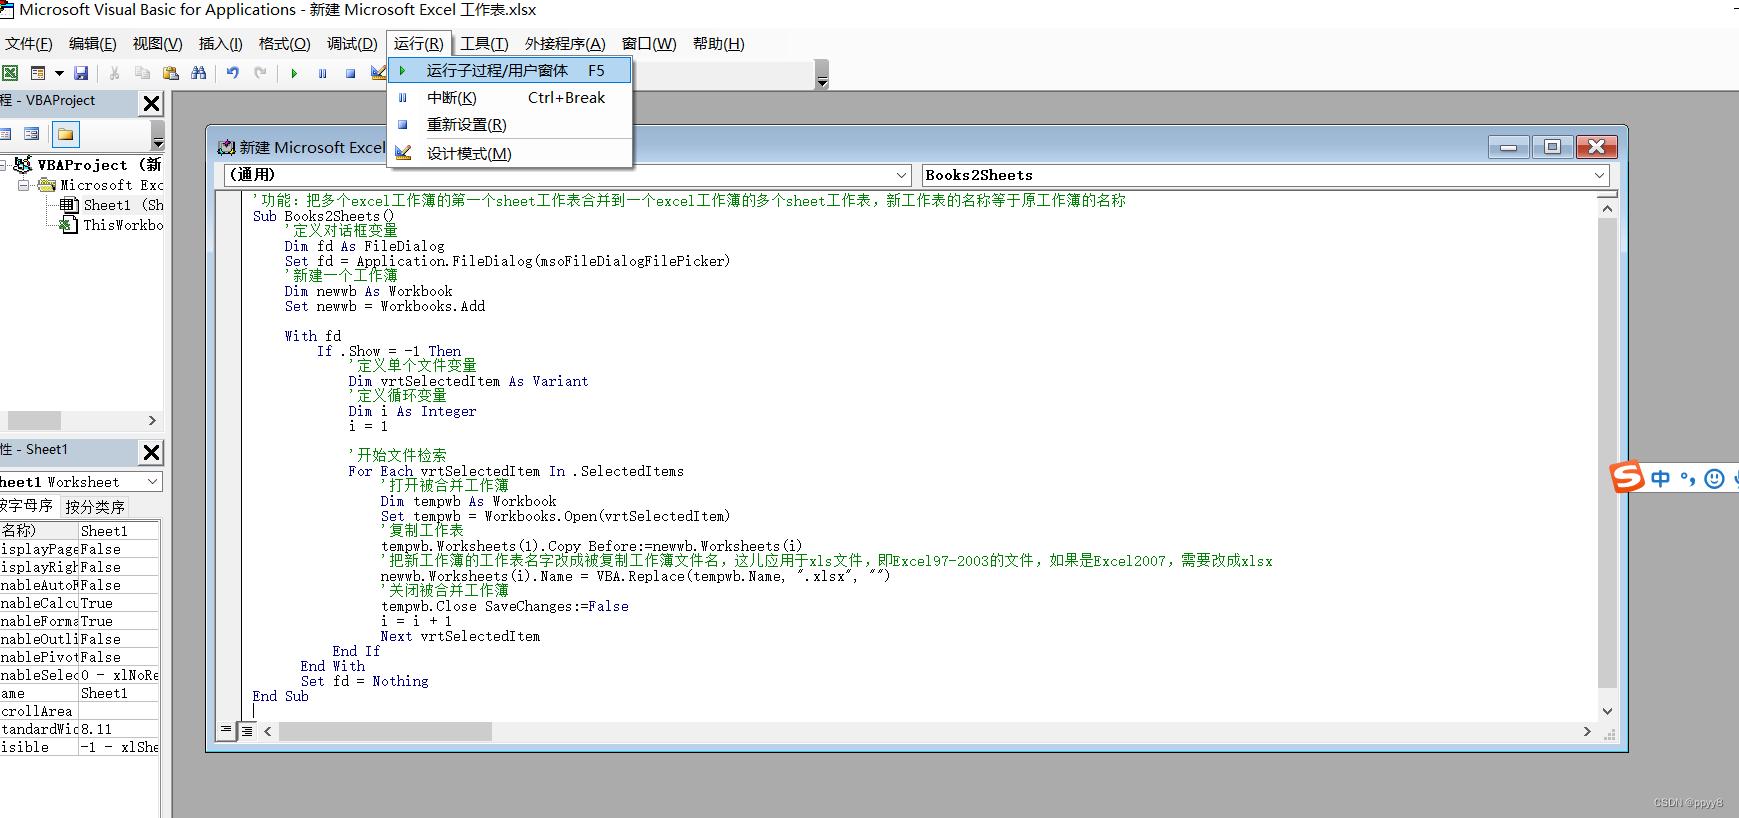Save the workbook with the floppy icon

coord(81,73)
